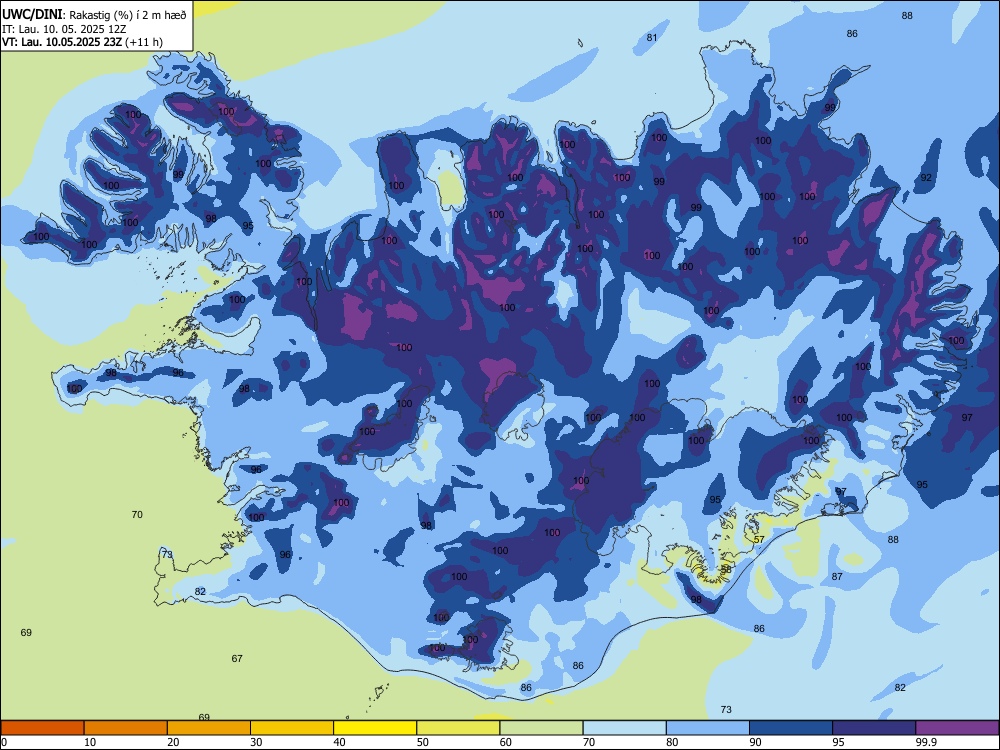Click the title line 'UWC/DINI: Rakastig (%) í 2 m hæð'

coord(94,15)
